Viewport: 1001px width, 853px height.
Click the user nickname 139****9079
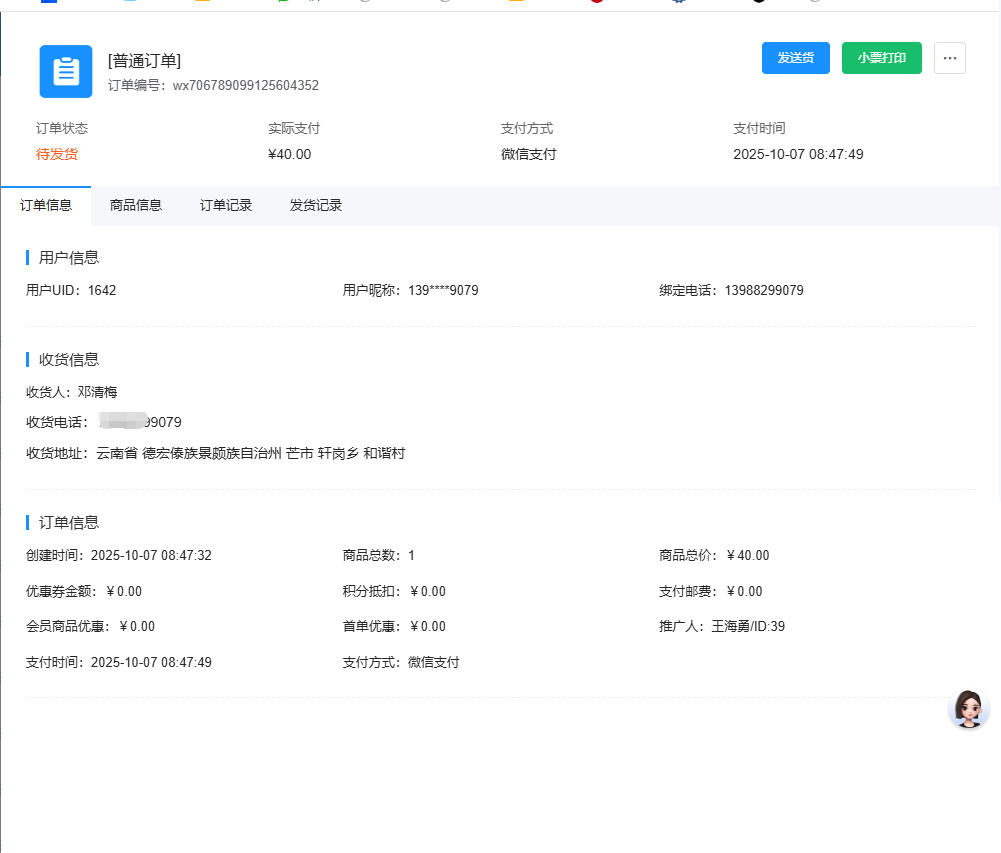tap(443, 291)
